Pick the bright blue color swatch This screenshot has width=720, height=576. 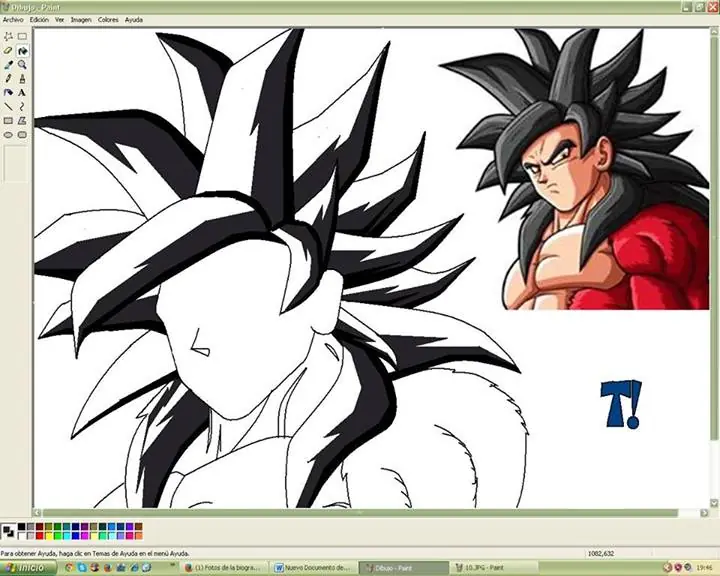75,536
